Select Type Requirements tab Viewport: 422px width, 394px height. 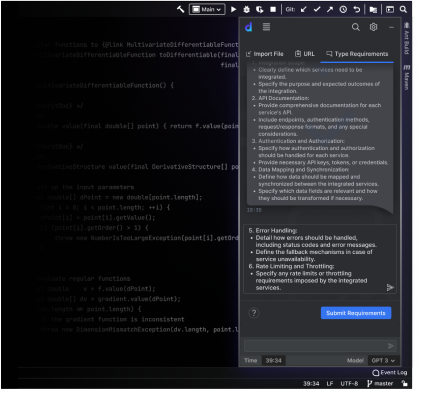point(357,54)
